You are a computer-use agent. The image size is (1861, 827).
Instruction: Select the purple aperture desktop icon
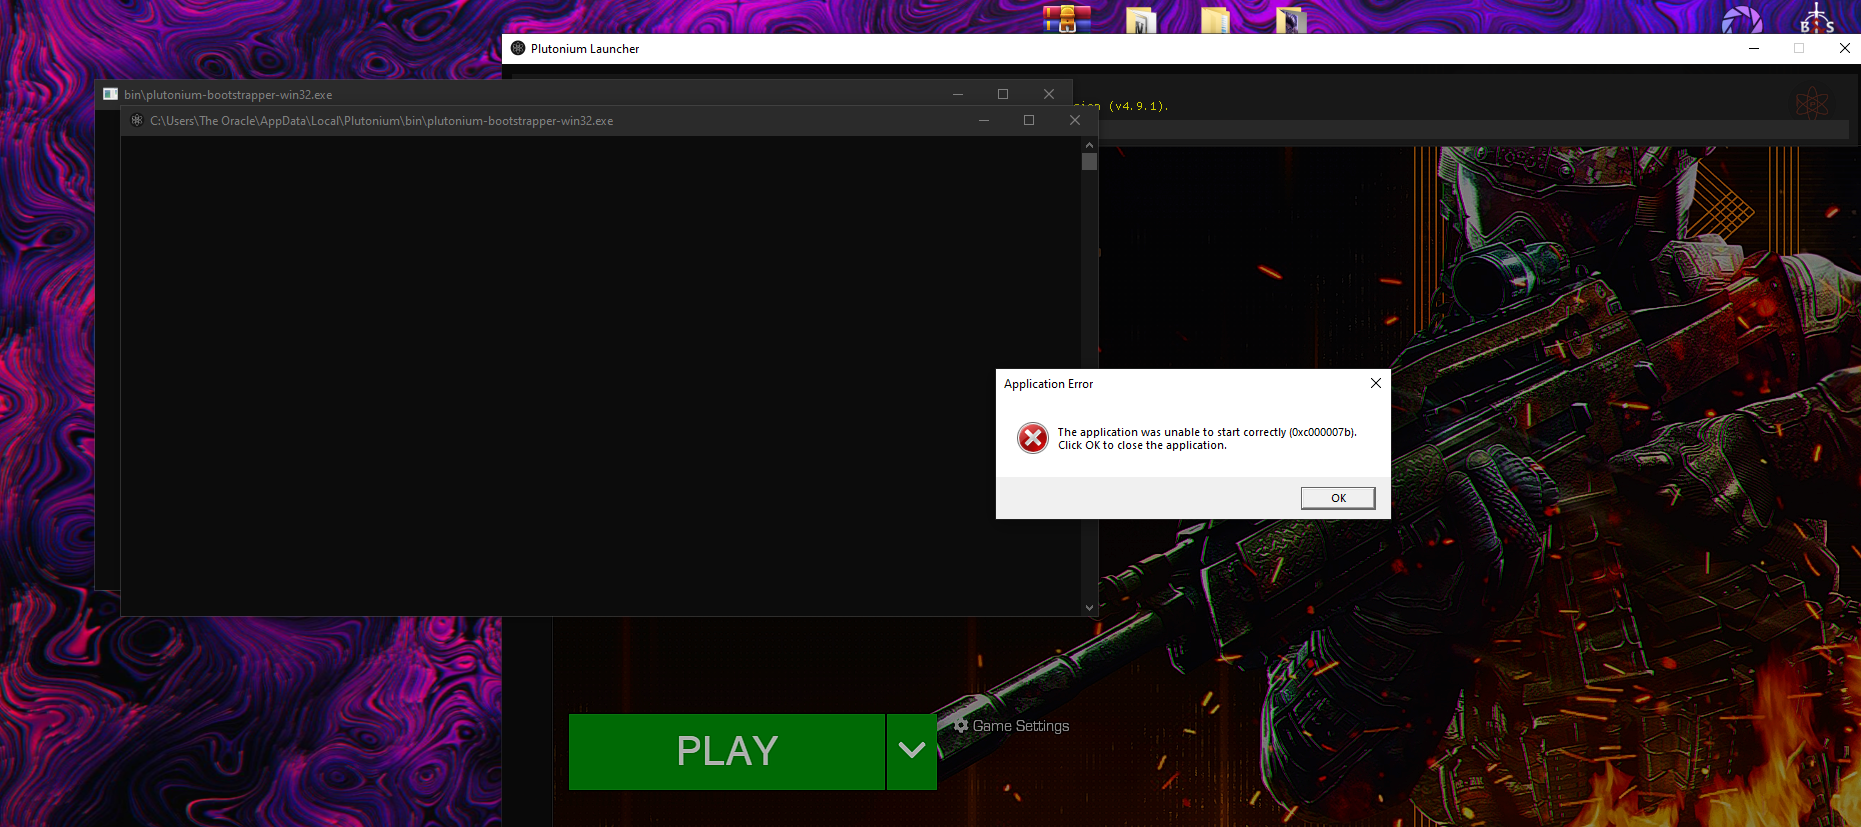click(1742, 20)
